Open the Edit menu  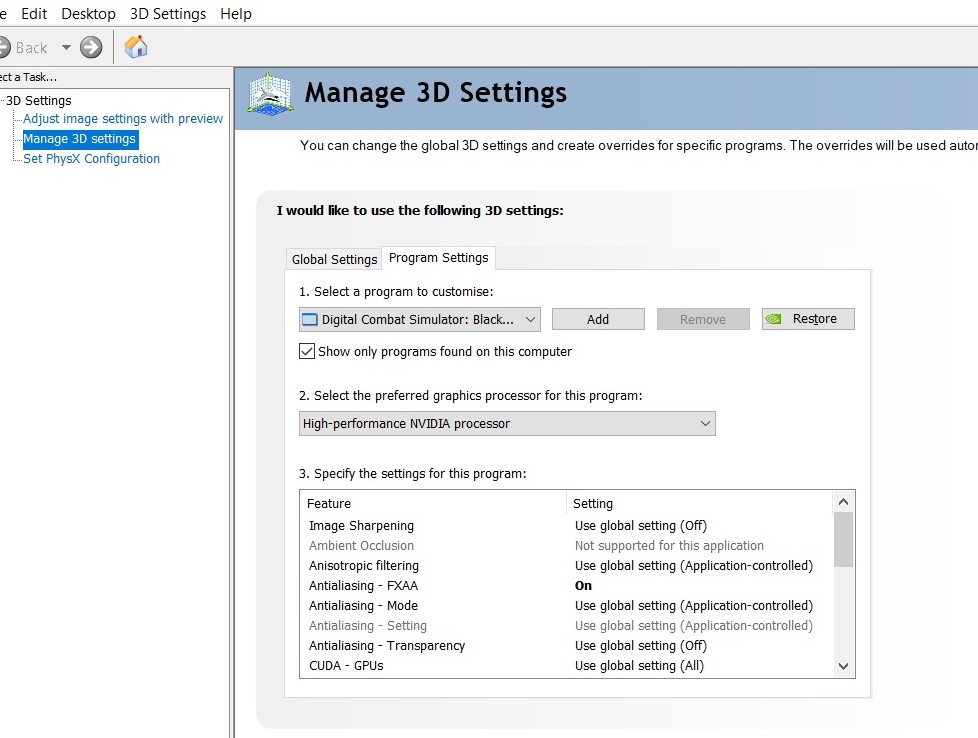coord(34,14)
